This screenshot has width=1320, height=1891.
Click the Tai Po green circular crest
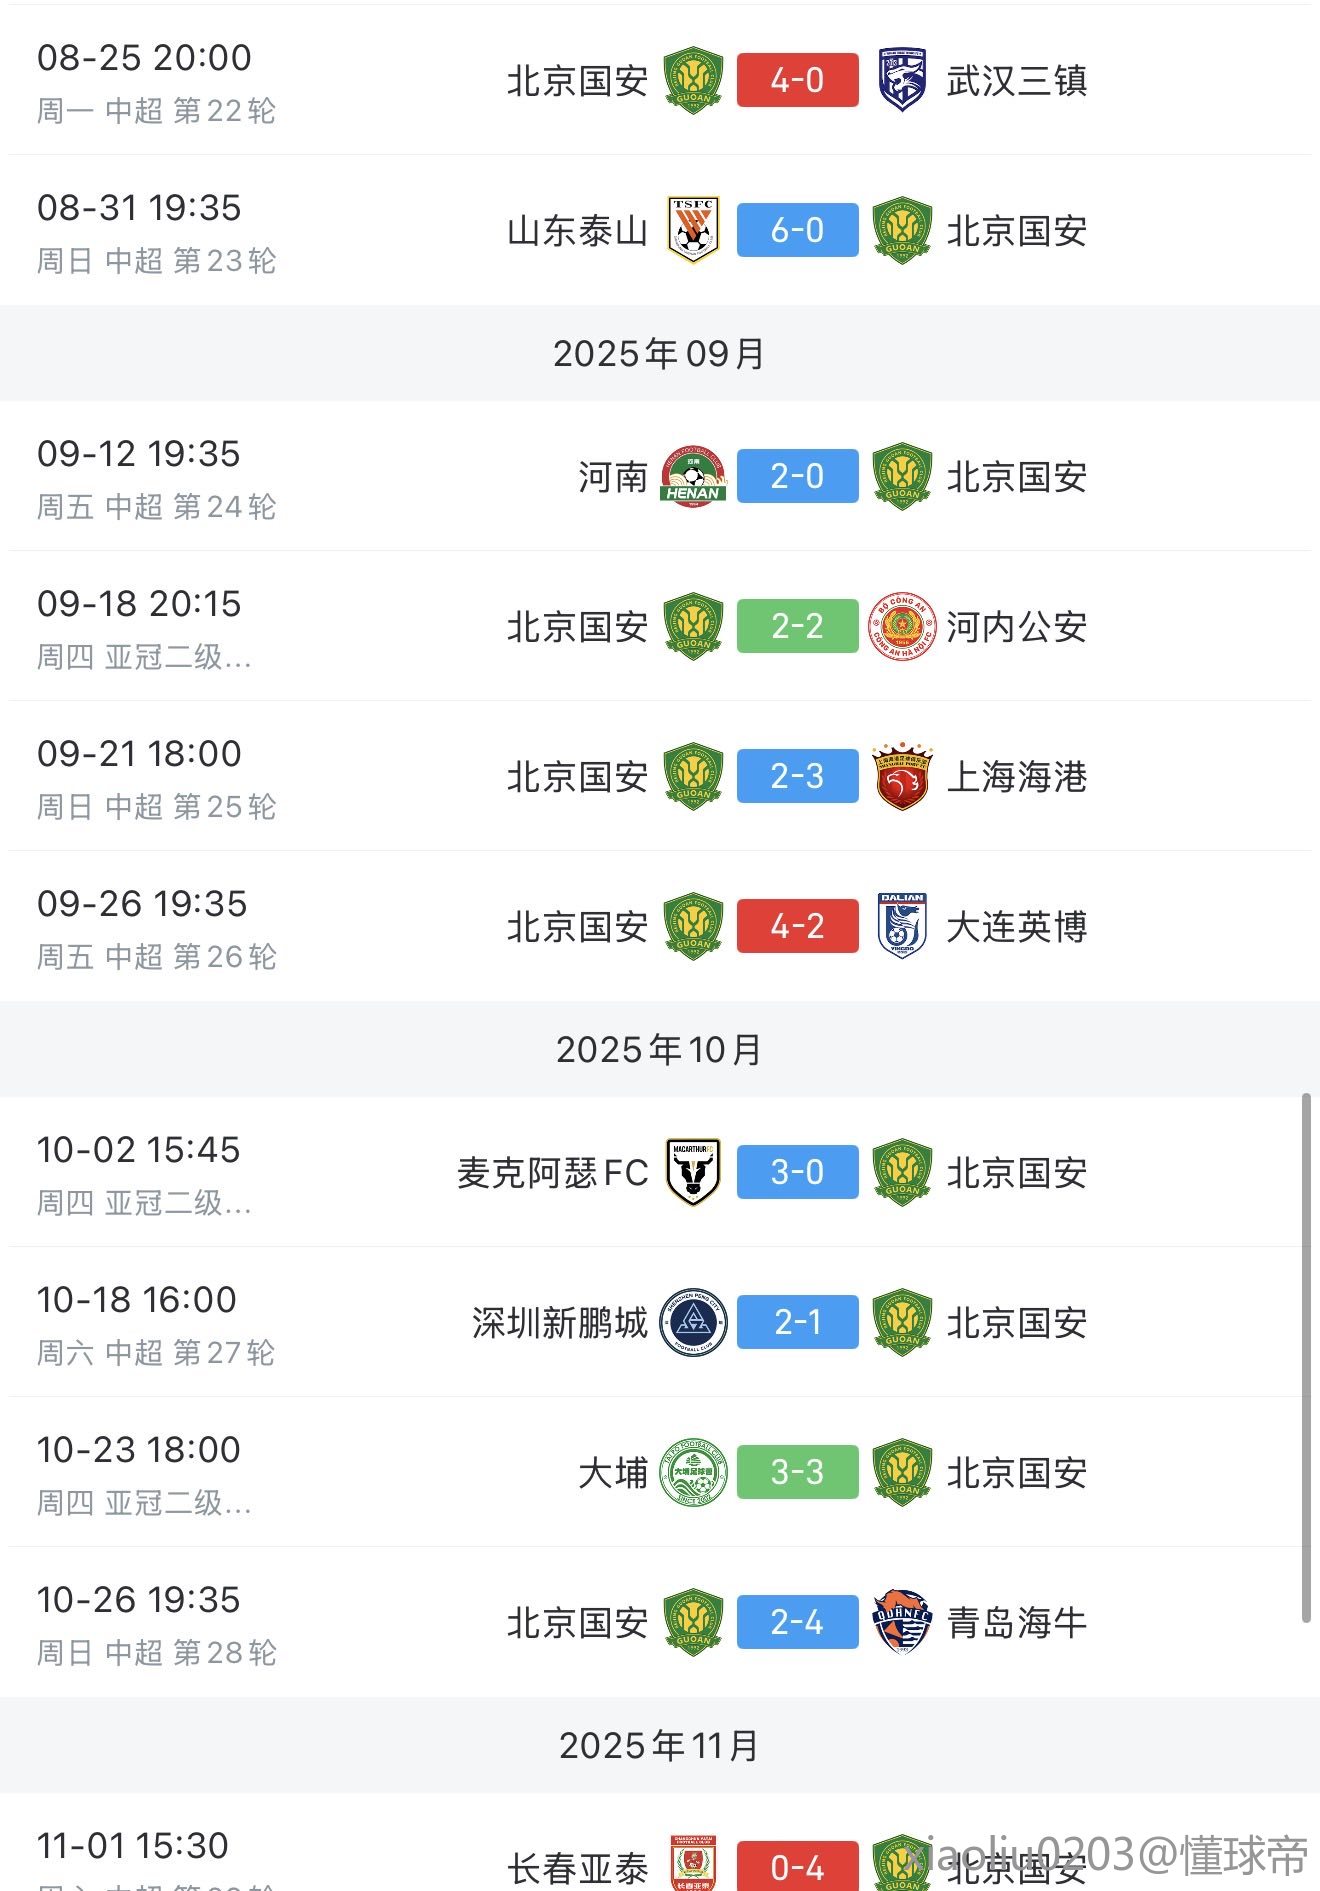[693, 1472]
